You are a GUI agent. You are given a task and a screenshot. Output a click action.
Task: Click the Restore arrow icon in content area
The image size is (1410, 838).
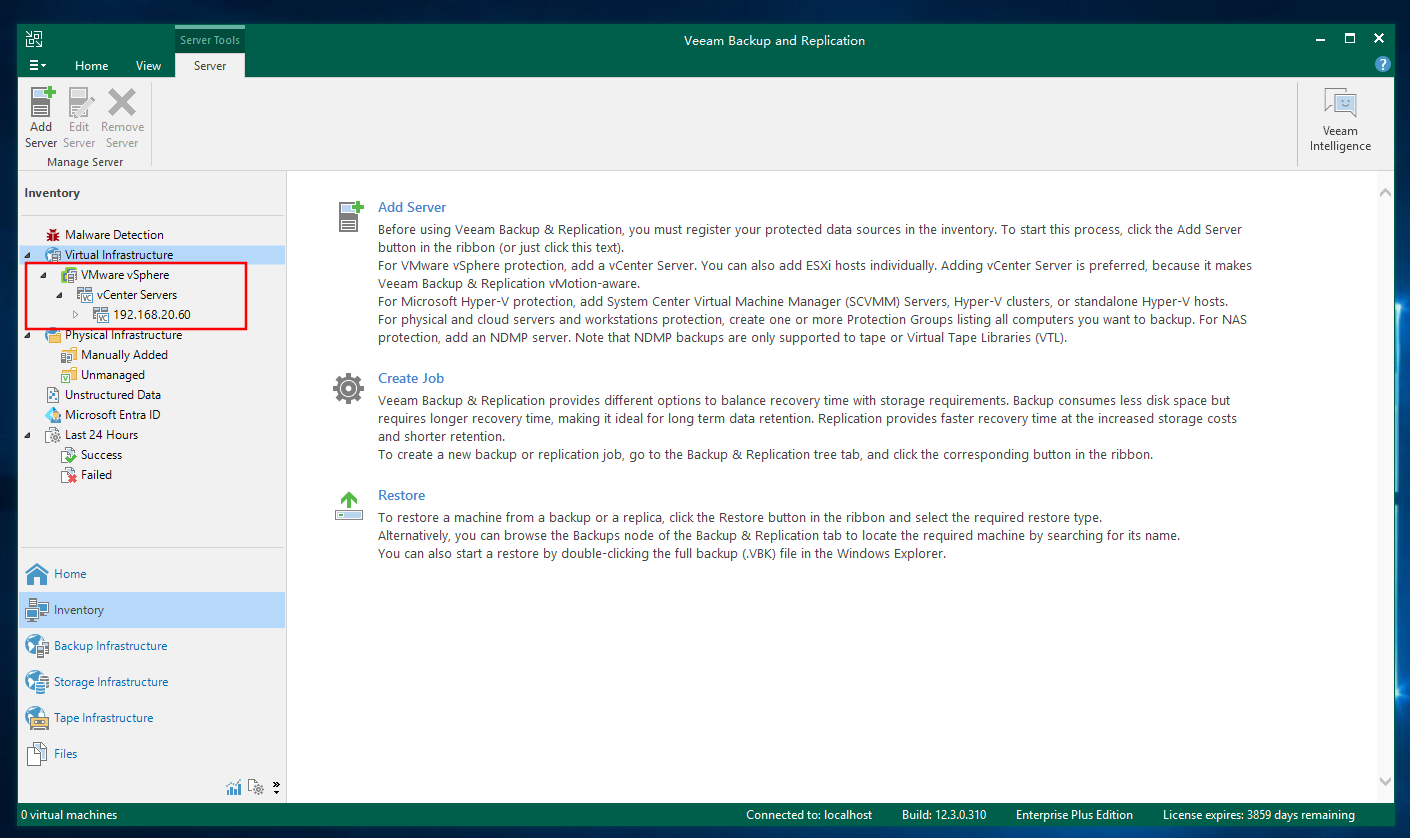click(349, 506)
